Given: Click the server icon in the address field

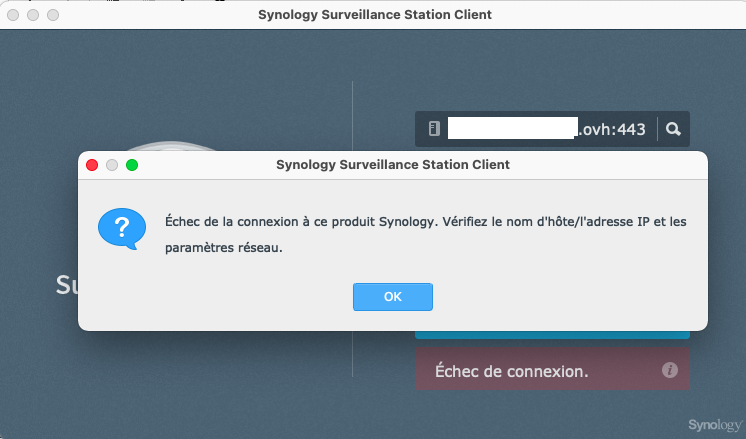Looking at the screenshot, I should [433, 129].
